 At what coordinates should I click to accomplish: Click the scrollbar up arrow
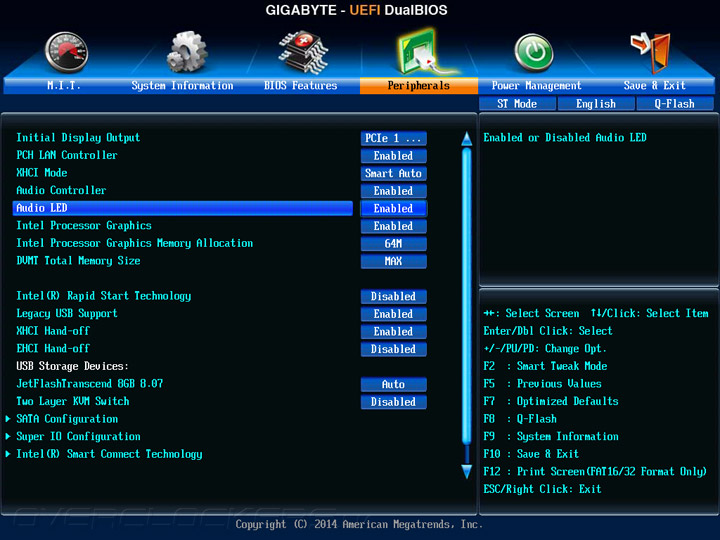[467, 138]
